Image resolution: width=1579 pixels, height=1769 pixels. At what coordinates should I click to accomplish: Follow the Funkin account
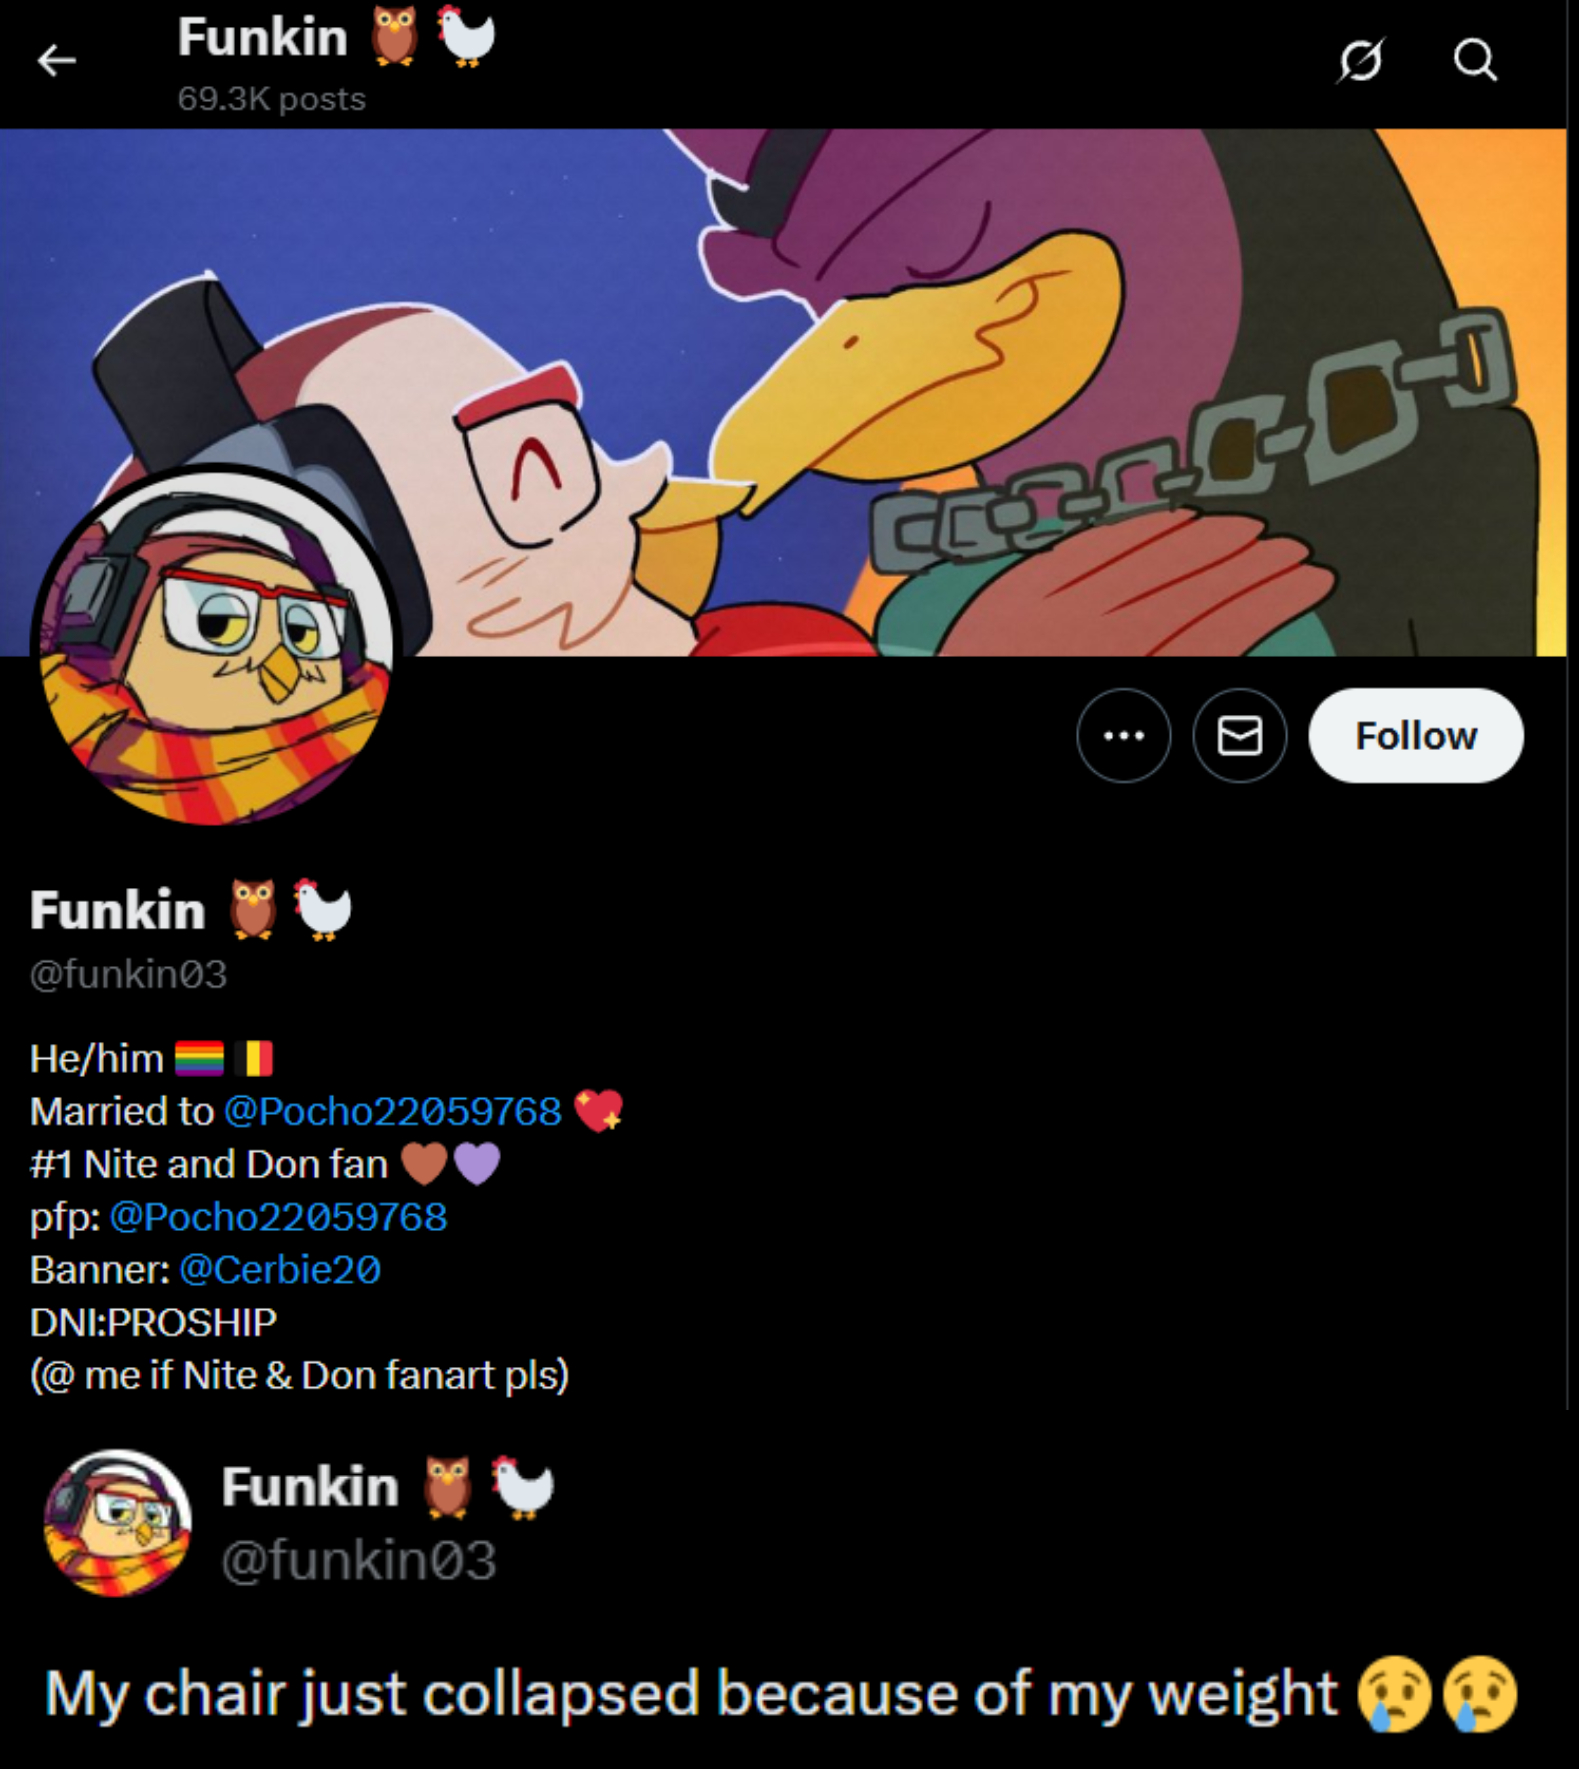pos(1416,735)
